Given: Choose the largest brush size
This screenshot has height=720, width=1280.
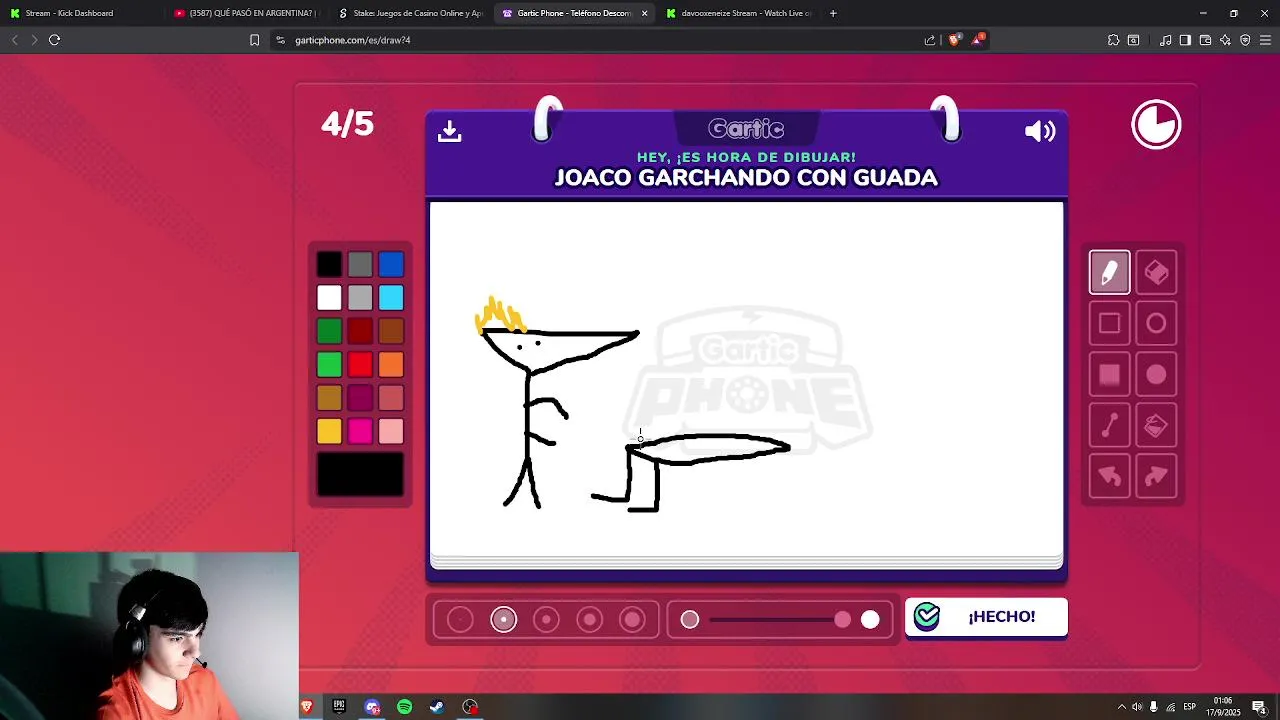Looking at the screenshot, I should point(632,620).
